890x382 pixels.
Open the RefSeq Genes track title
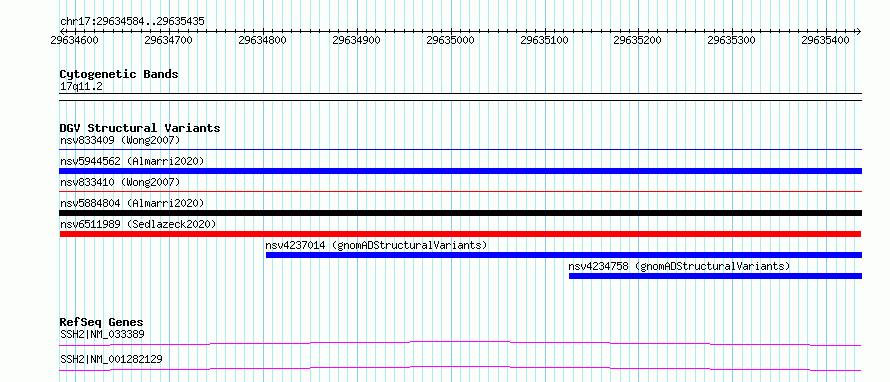pos(101,322)
